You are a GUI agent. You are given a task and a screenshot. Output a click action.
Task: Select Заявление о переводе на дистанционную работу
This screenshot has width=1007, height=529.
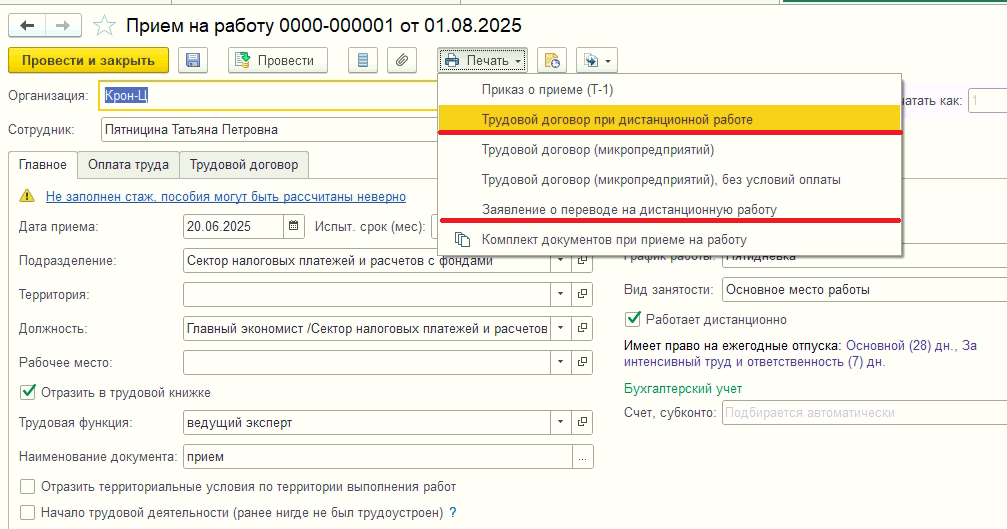(x=669, y=209)
